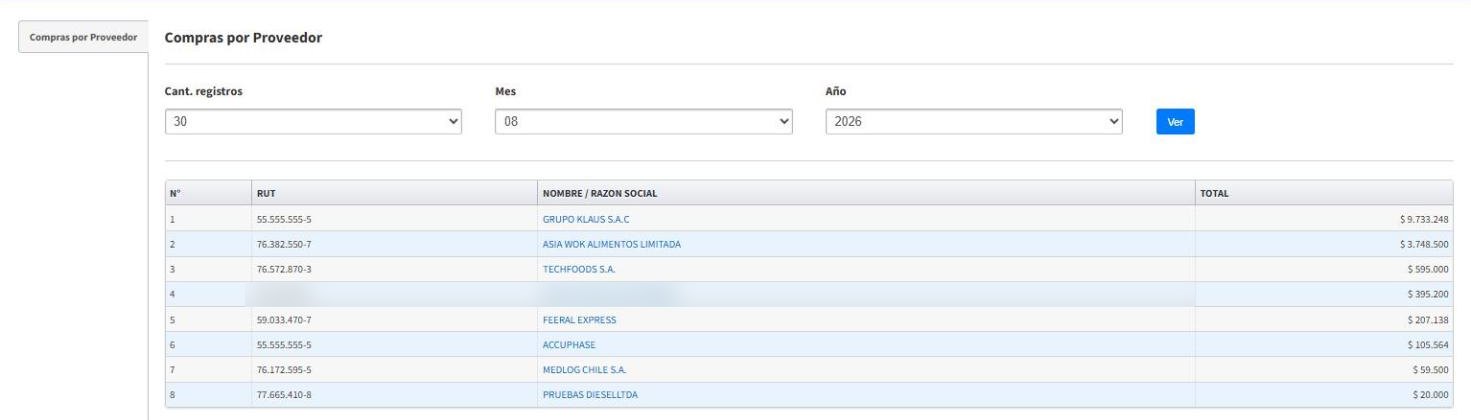Screen dimensions: 1471x420
Task: Click row number 1 in GRUPO KLAUS row
Action: tap(207, 219)
